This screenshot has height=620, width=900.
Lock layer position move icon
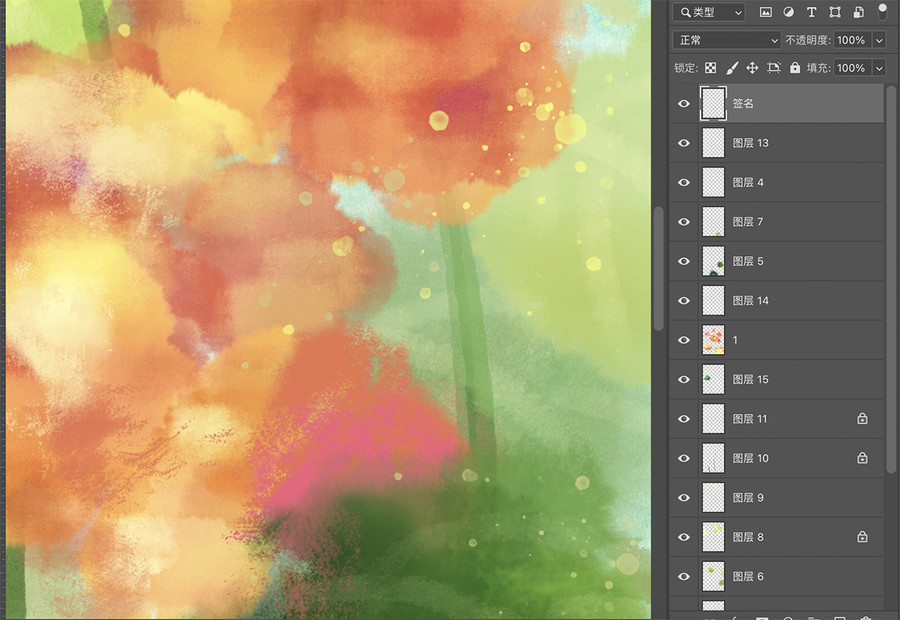(x=752, y=68)
